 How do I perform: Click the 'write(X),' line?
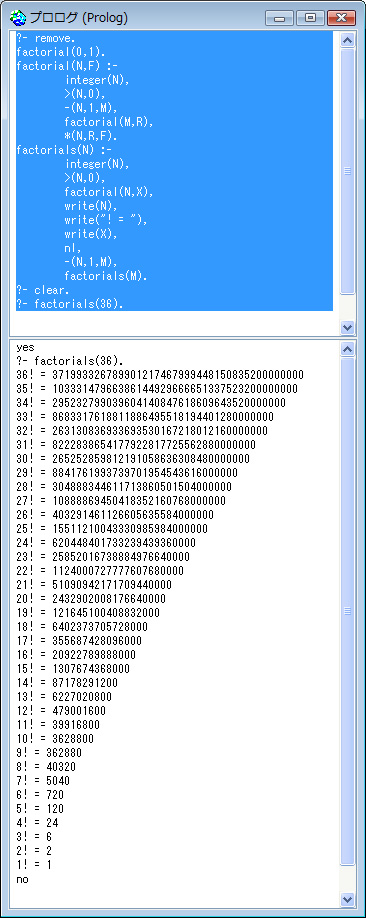(x=91, y=234)
